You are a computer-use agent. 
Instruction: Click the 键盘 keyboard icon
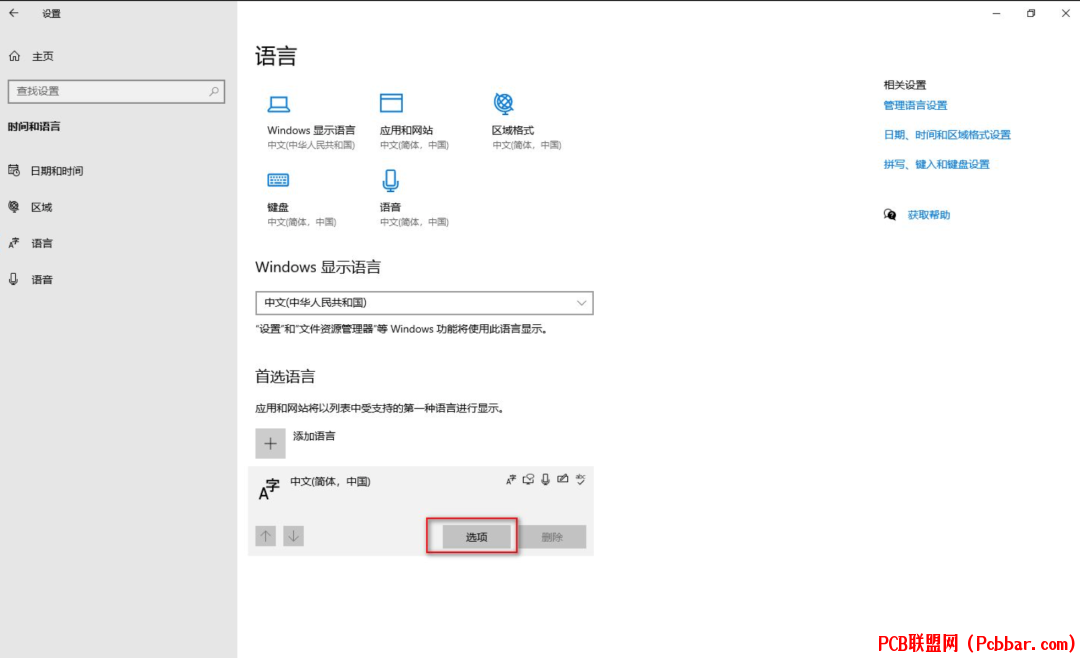(x=278, y=180)
